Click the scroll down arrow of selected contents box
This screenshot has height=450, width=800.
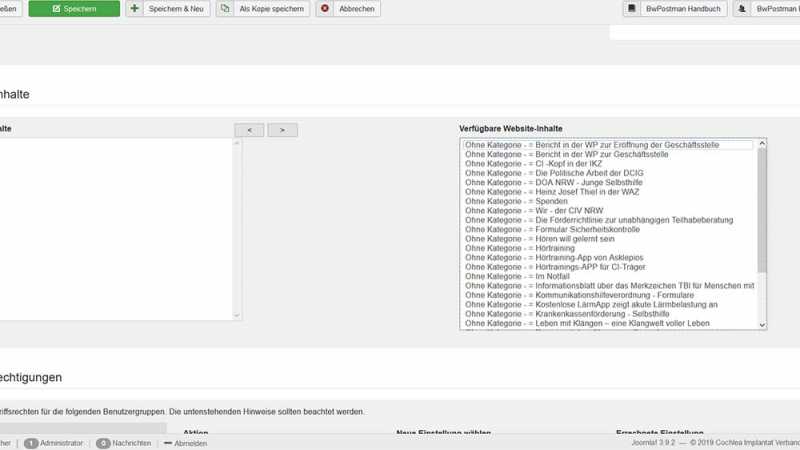tap(237, 315)
